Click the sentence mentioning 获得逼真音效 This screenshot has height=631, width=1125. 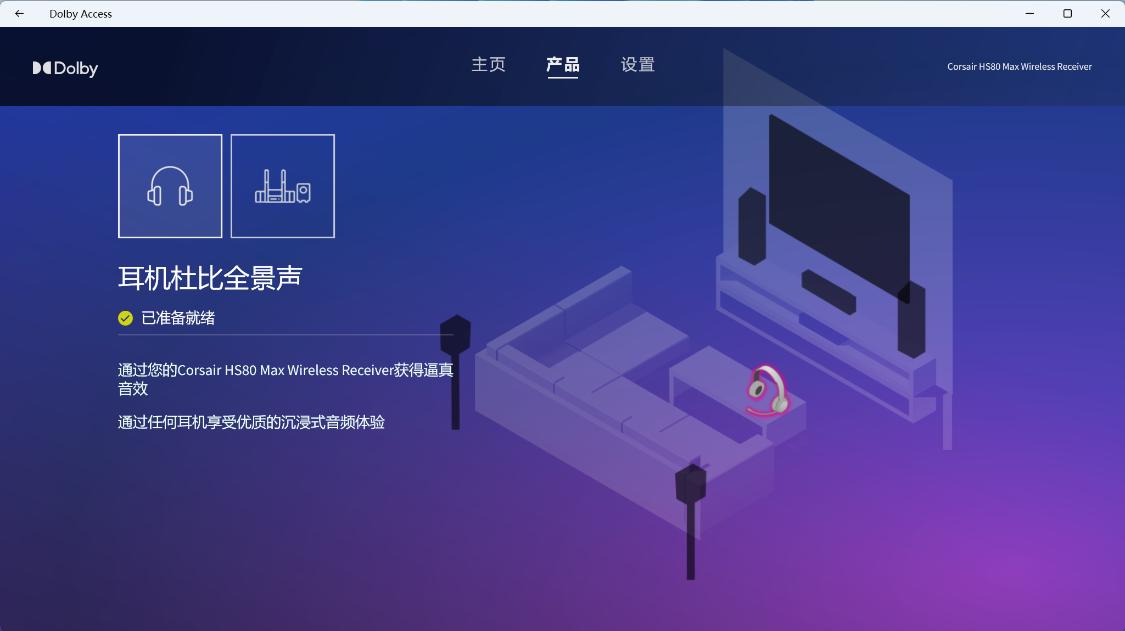[x=286, y=379]
